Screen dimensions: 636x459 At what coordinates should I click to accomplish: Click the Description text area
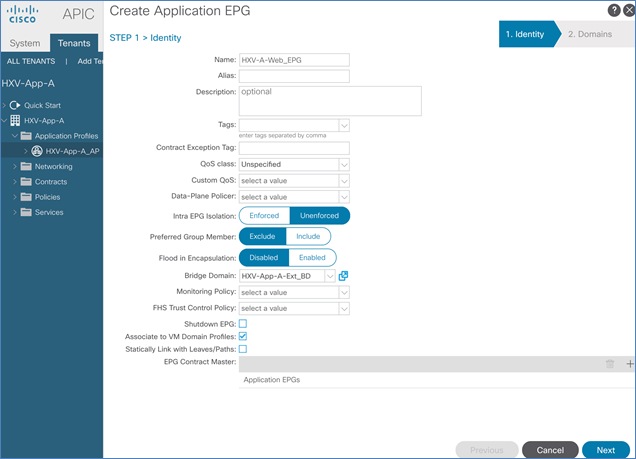pos(330,101)
